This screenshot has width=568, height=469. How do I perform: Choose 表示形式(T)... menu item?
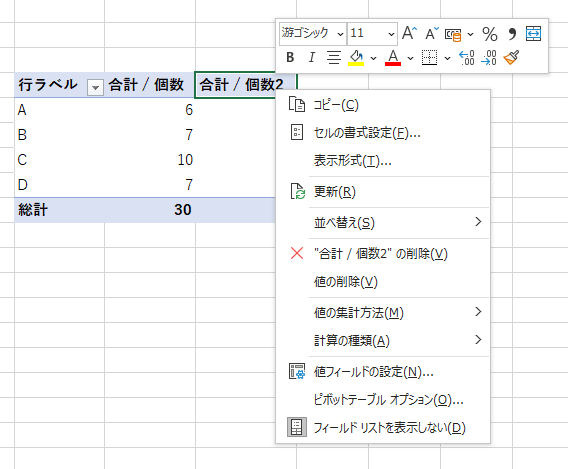coord(383,160)
